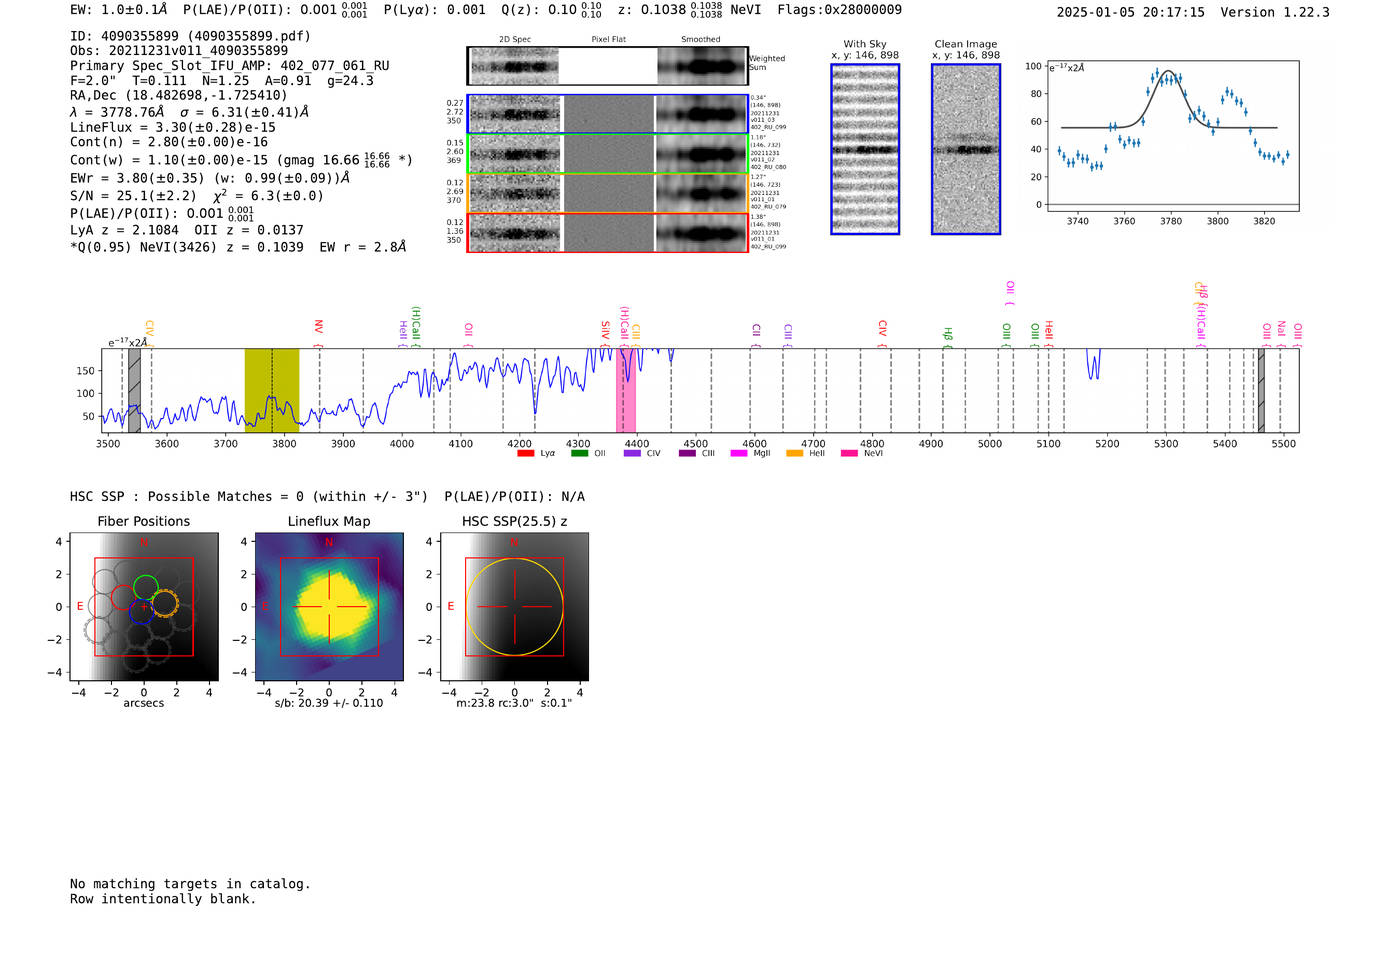Open the Lineflux Map panel
The width and height of the screenshot is (1400, 953).
[329, 607]
